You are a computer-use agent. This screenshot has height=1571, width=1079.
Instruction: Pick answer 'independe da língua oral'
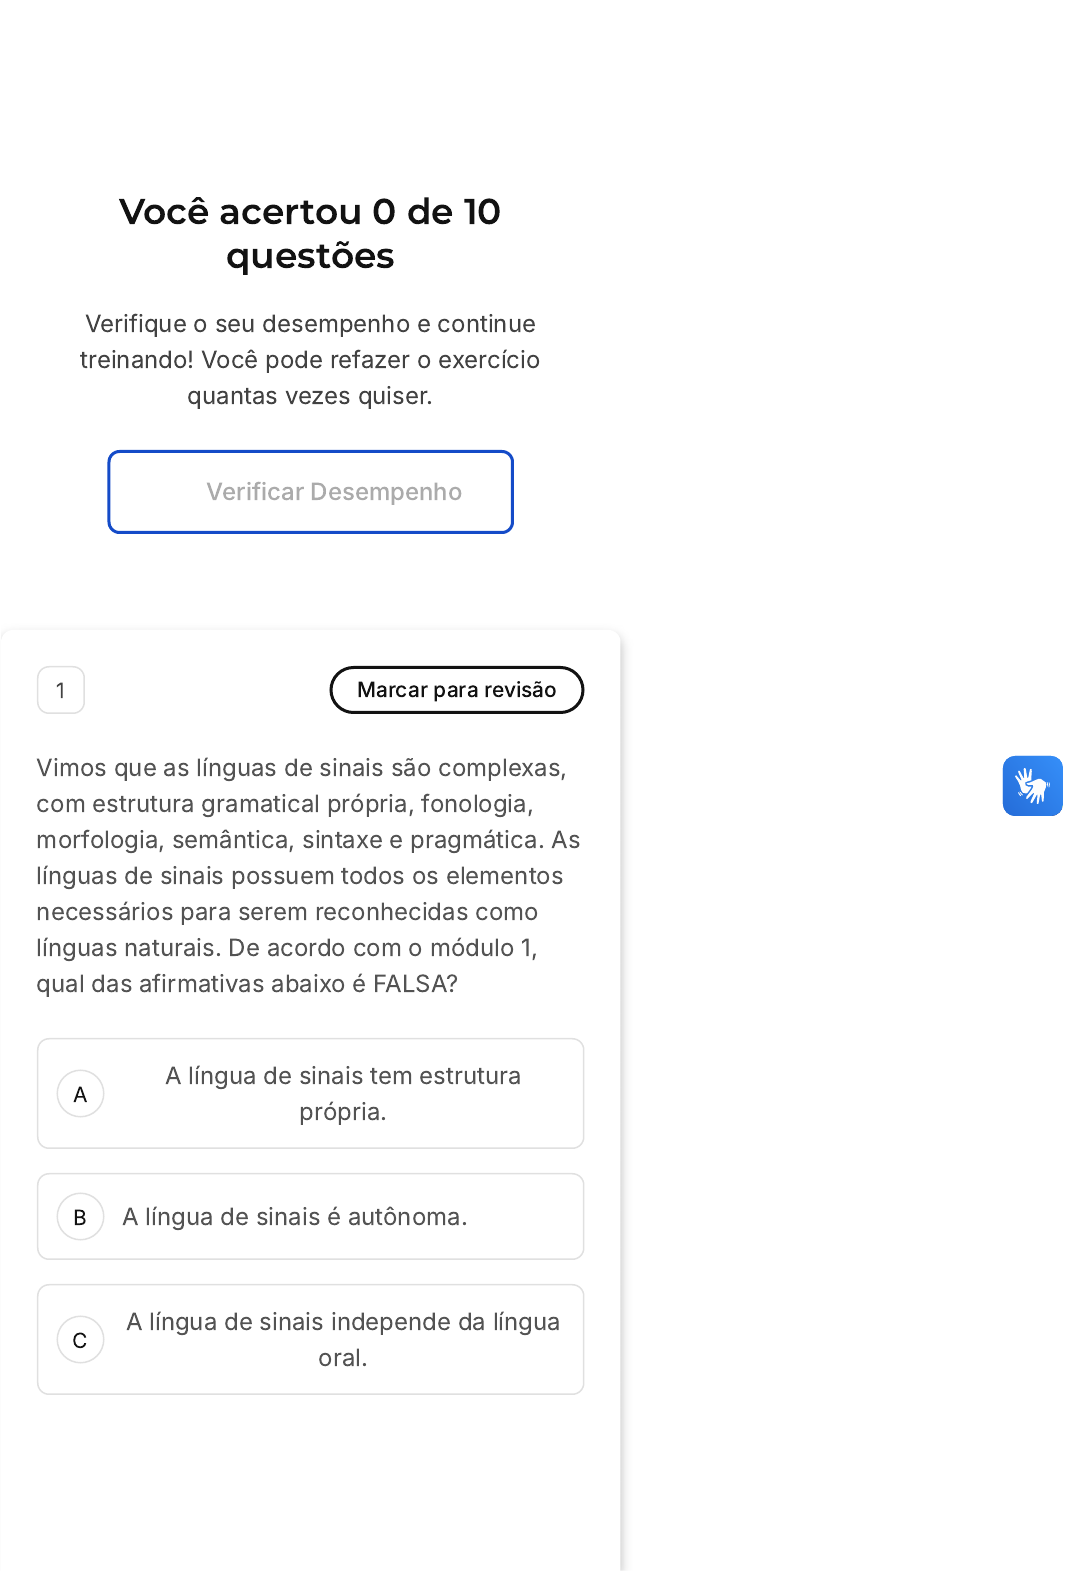342,1339
